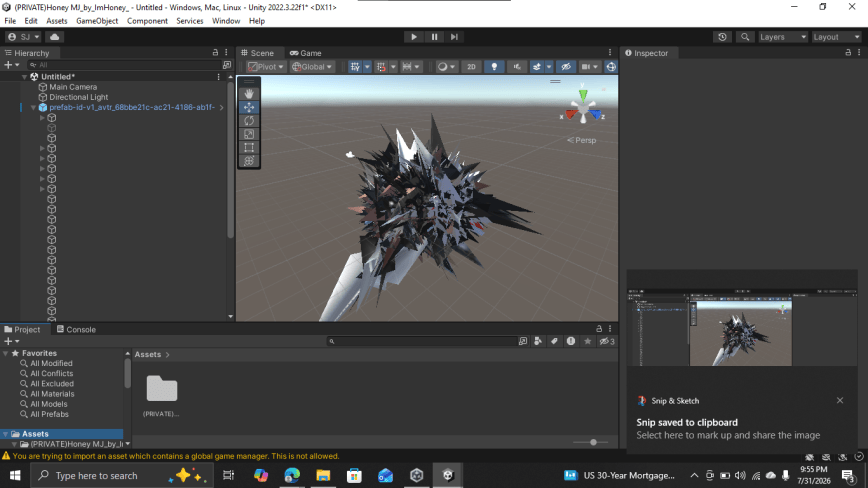Adjust the asset icon size slider
The width and height of the screenshot is (868, 488).
[x=593, y=442]
